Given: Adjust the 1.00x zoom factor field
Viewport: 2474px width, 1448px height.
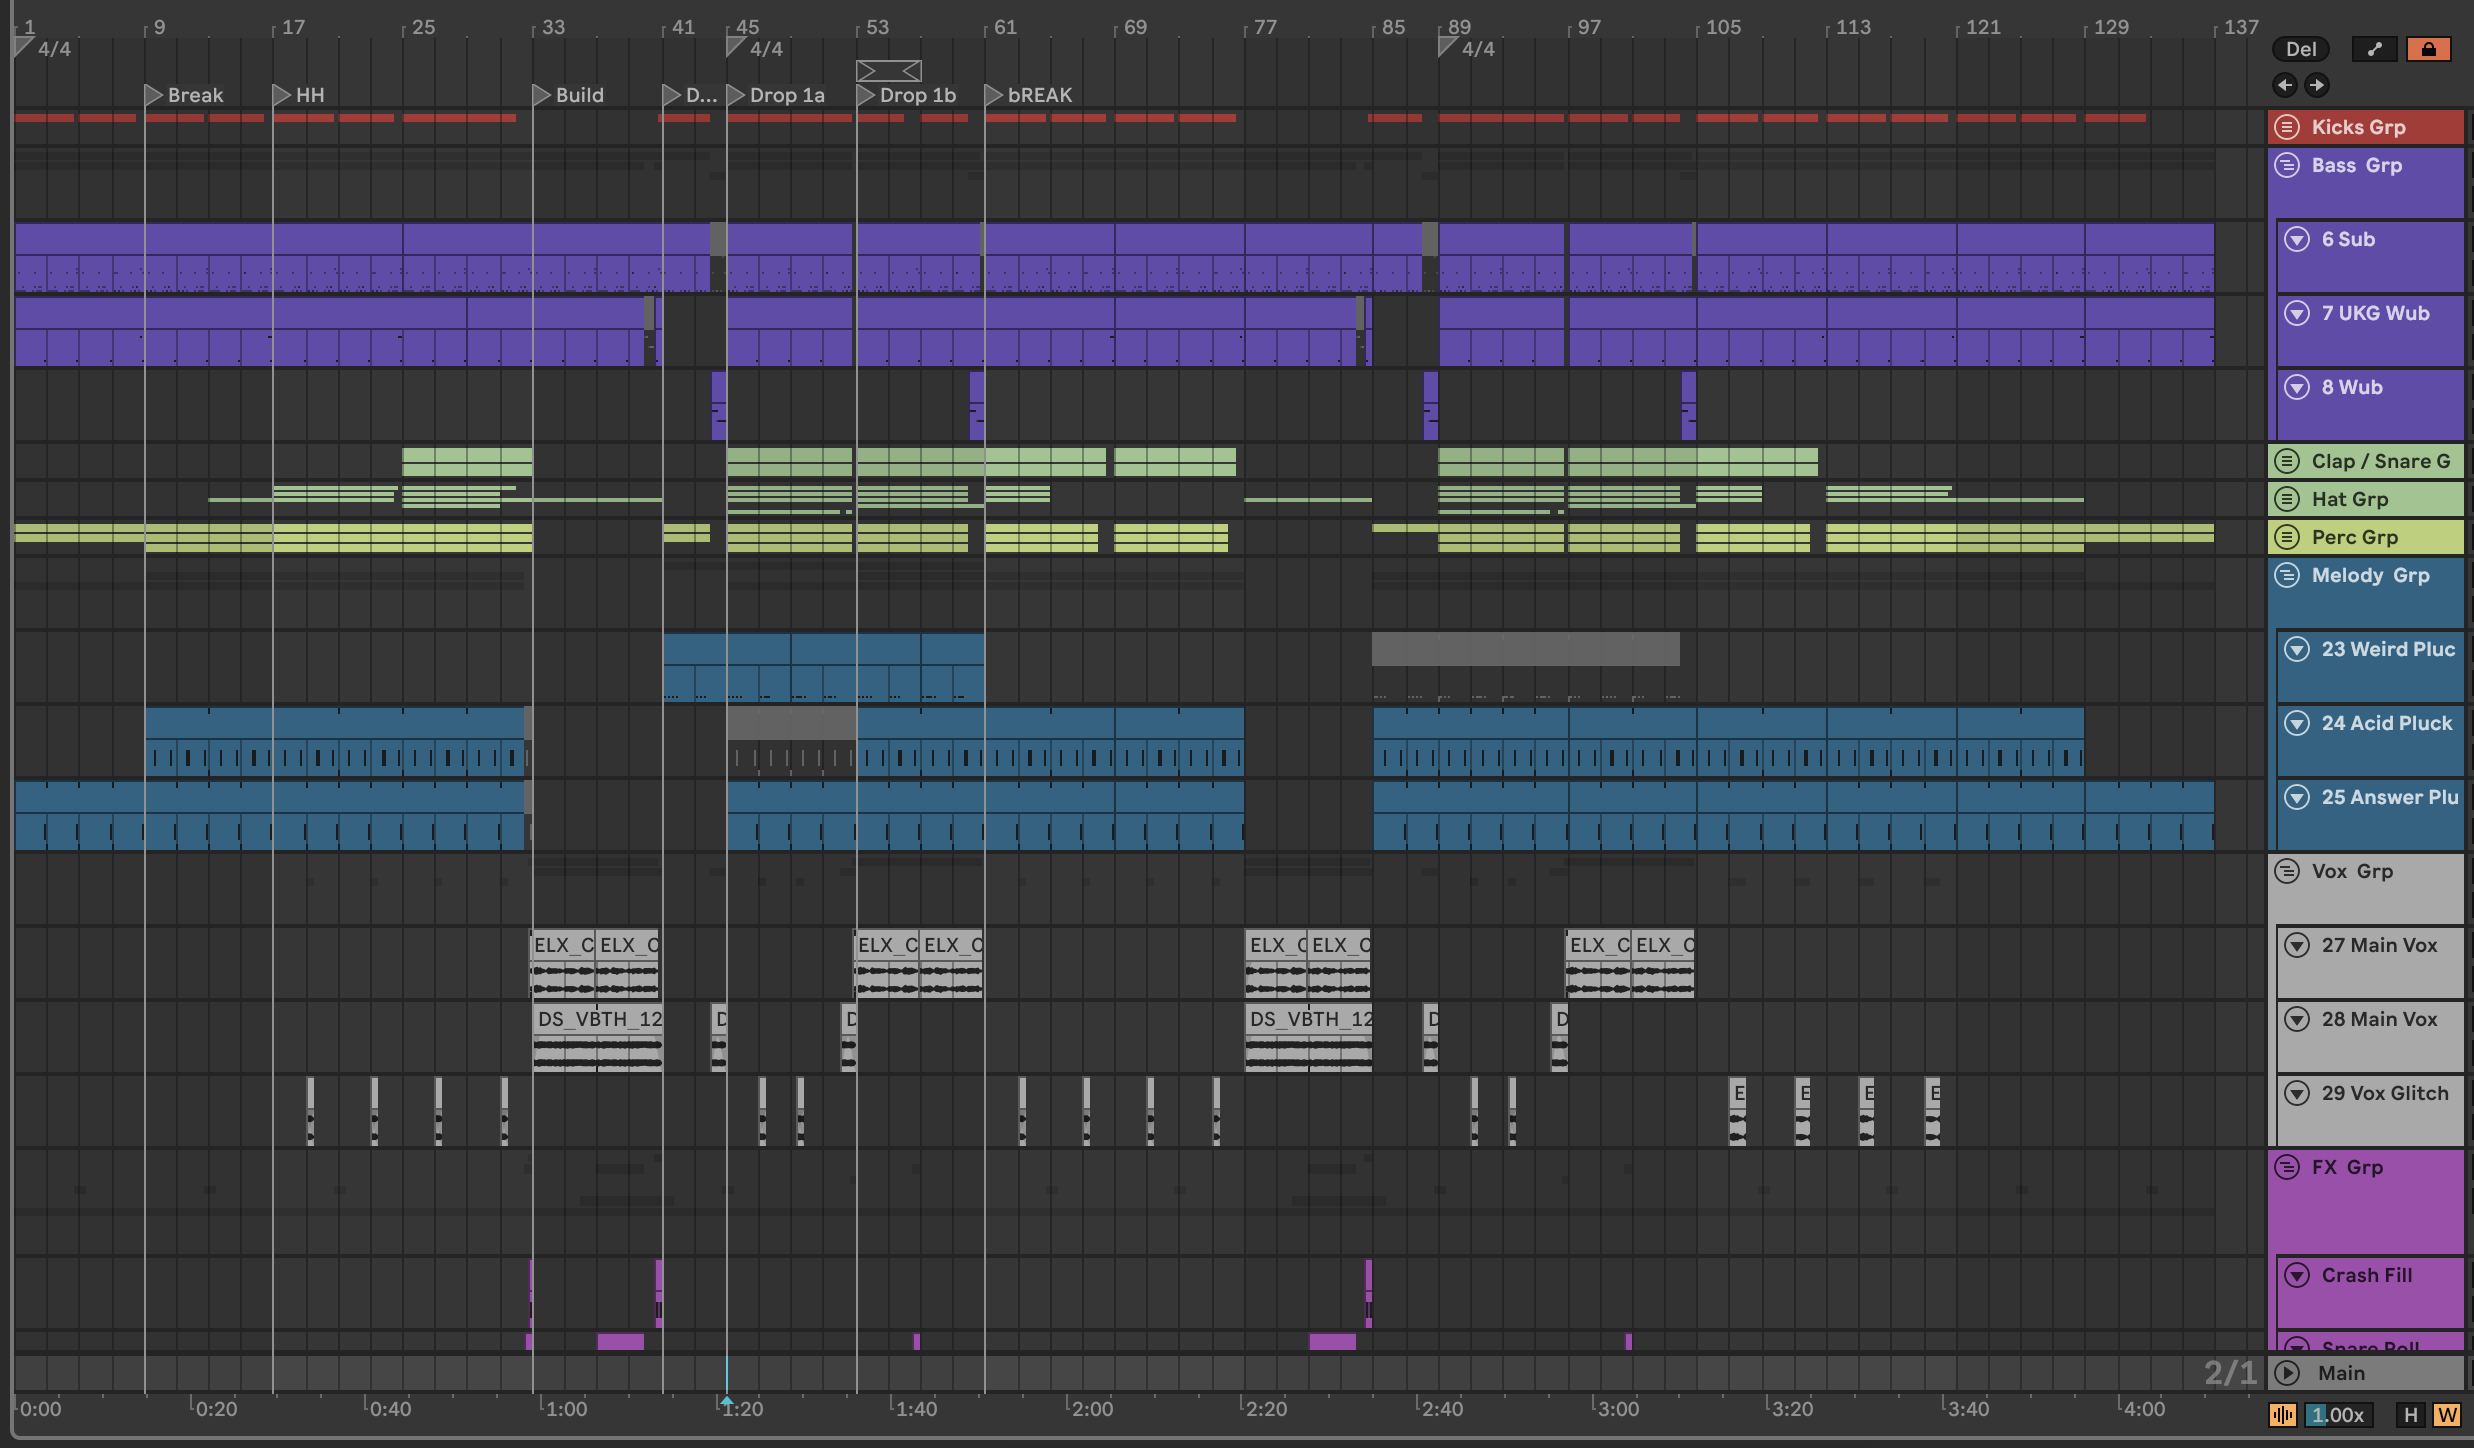Looking at the screenshot, I should click(x=2338, y=1414).
